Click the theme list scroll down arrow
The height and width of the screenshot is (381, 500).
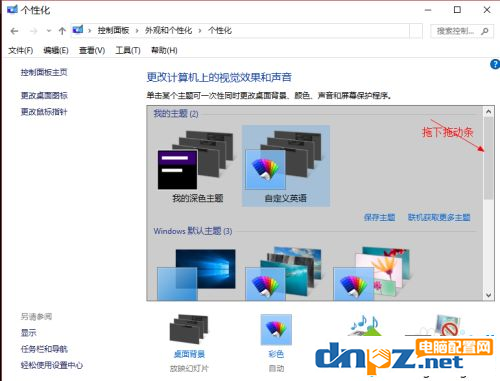coord(489,295)
